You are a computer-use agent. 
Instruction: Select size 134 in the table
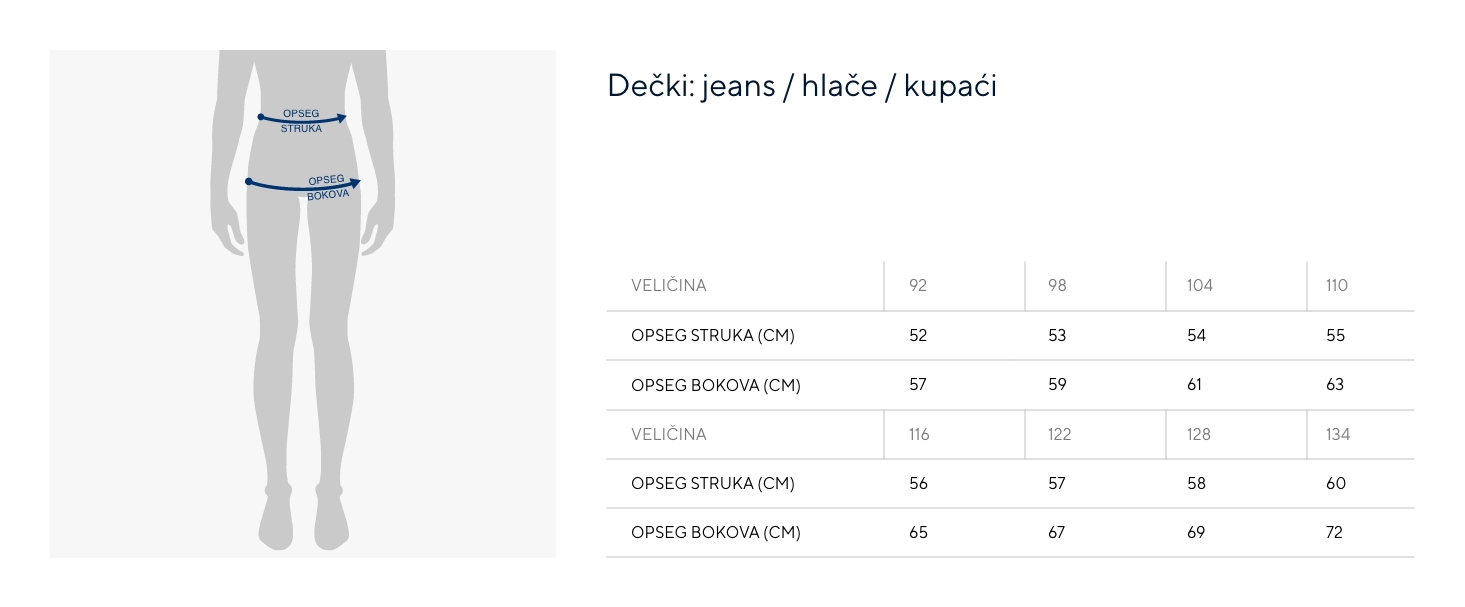click(1338, 435)
